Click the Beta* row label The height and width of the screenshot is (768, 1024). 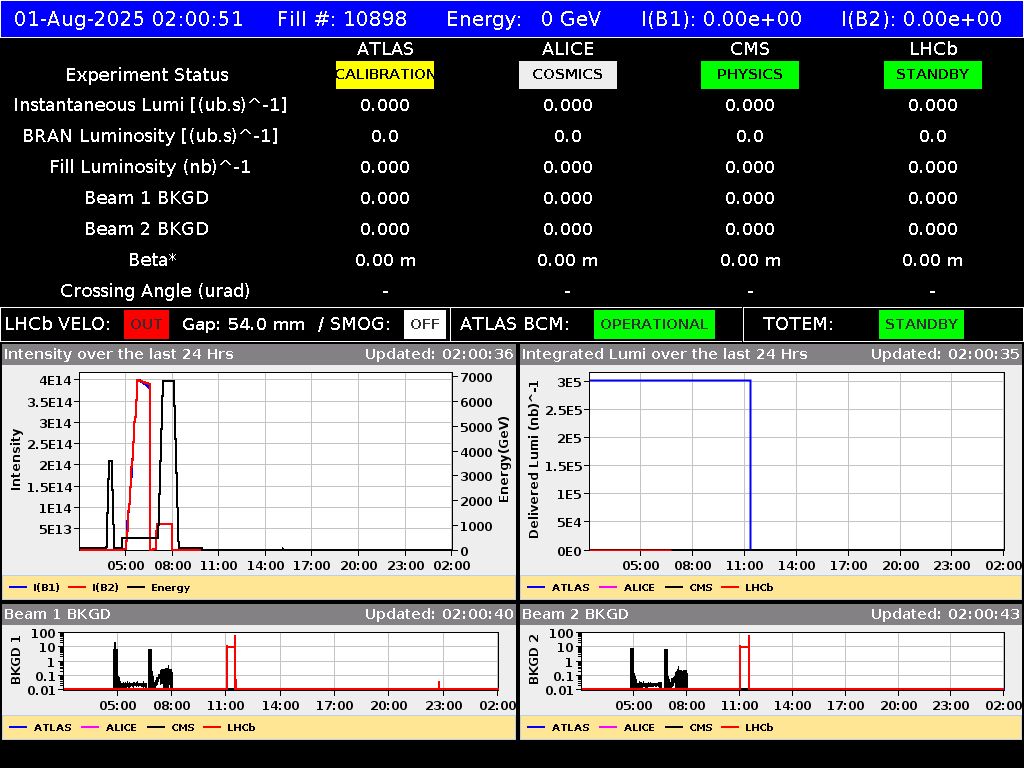[153, 260]
